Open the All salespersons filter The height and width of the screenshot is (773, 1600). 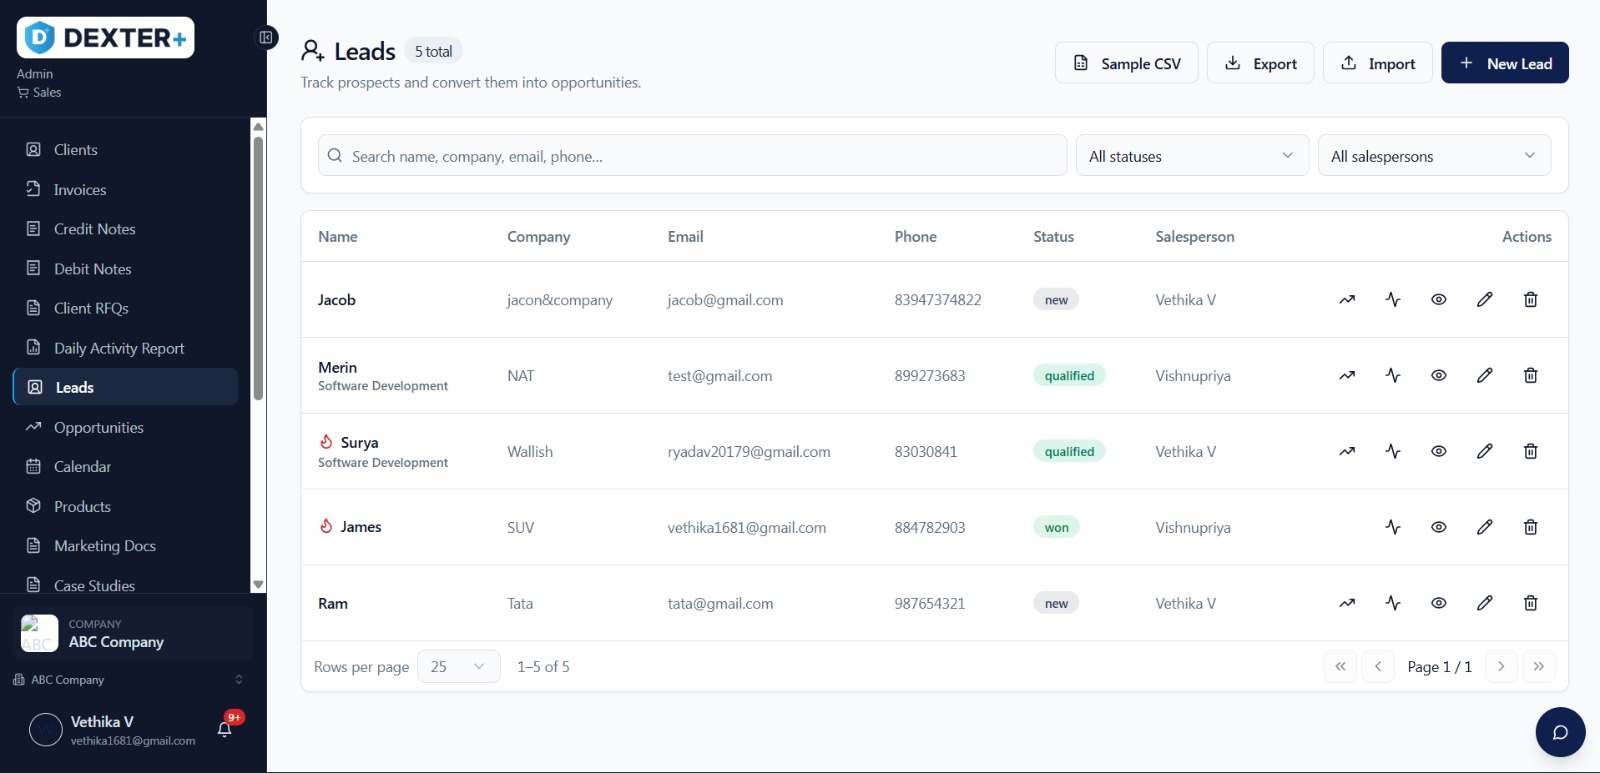pyautogui.click(x=1434, y=156)
